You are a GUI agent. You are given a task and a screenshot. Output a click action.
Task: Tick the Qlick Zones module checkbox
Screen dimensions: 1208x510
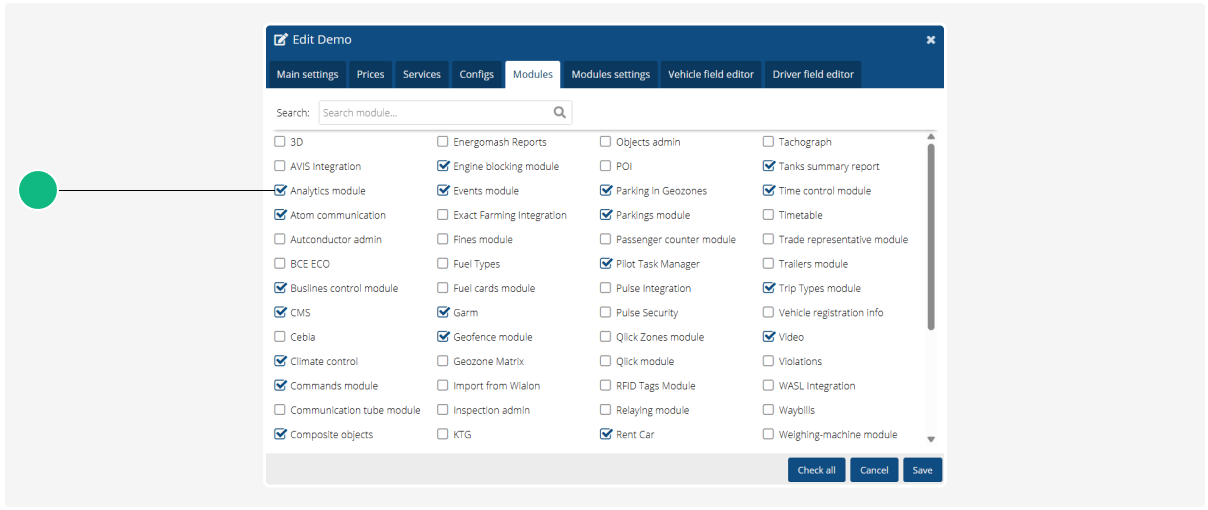click(x=606, y=337)
